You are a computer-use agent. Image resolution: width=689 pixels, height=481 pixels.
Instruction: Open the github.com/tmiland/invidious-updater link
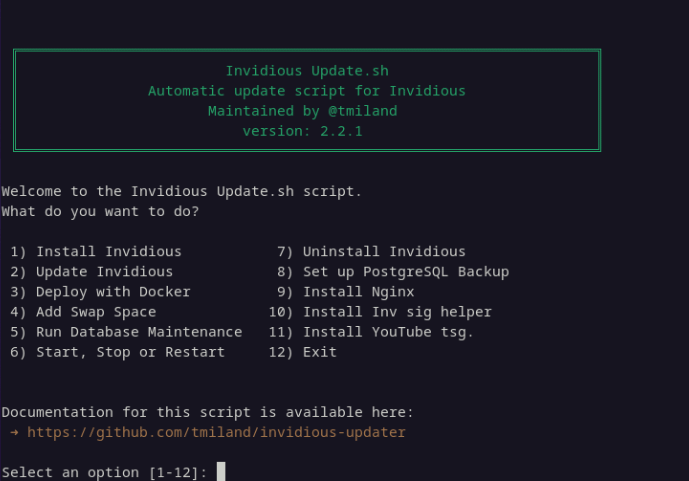click(216, 432)
